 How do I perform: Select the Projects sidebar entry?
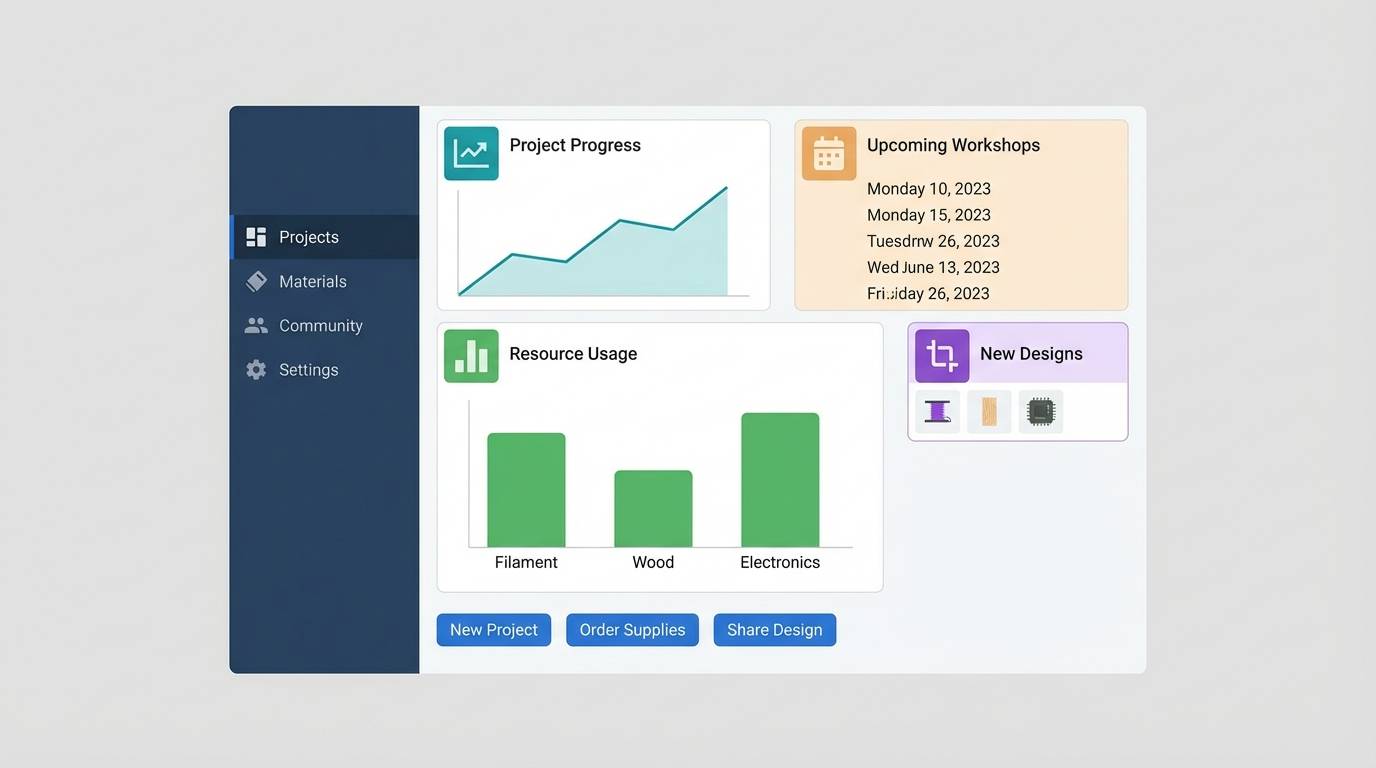308,237
